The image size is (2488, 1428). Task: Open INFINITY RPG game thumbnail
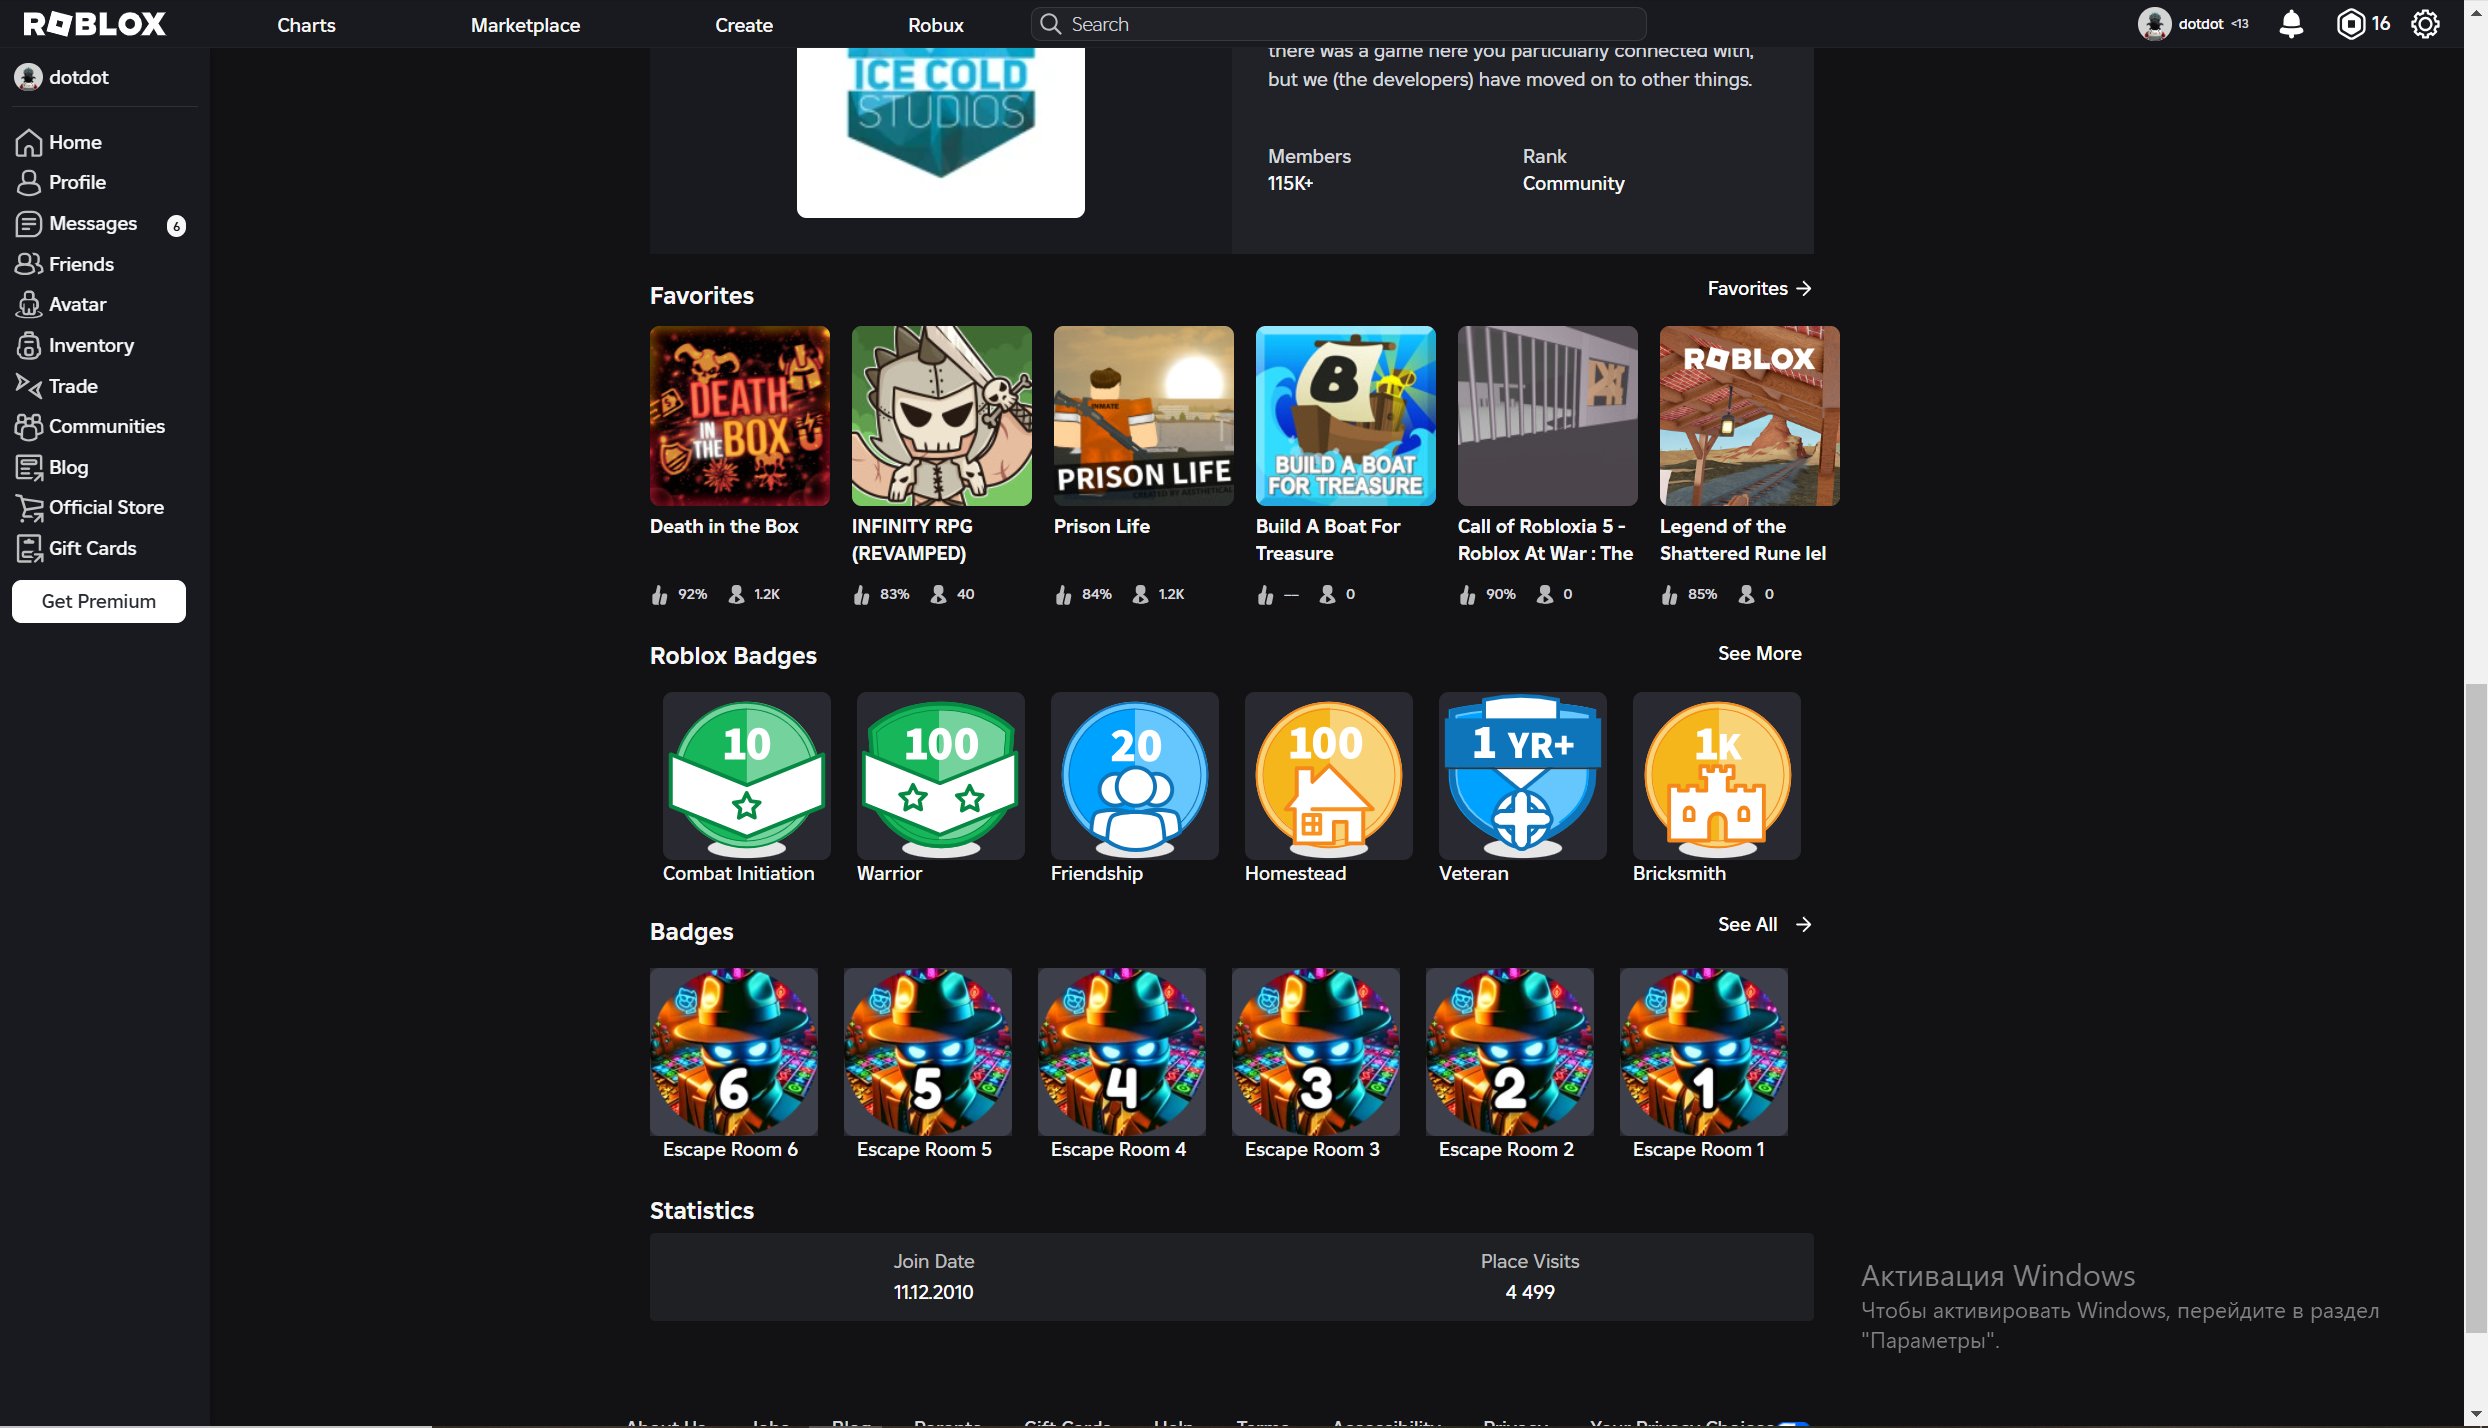pyautogui.click(x=942, y=416)
